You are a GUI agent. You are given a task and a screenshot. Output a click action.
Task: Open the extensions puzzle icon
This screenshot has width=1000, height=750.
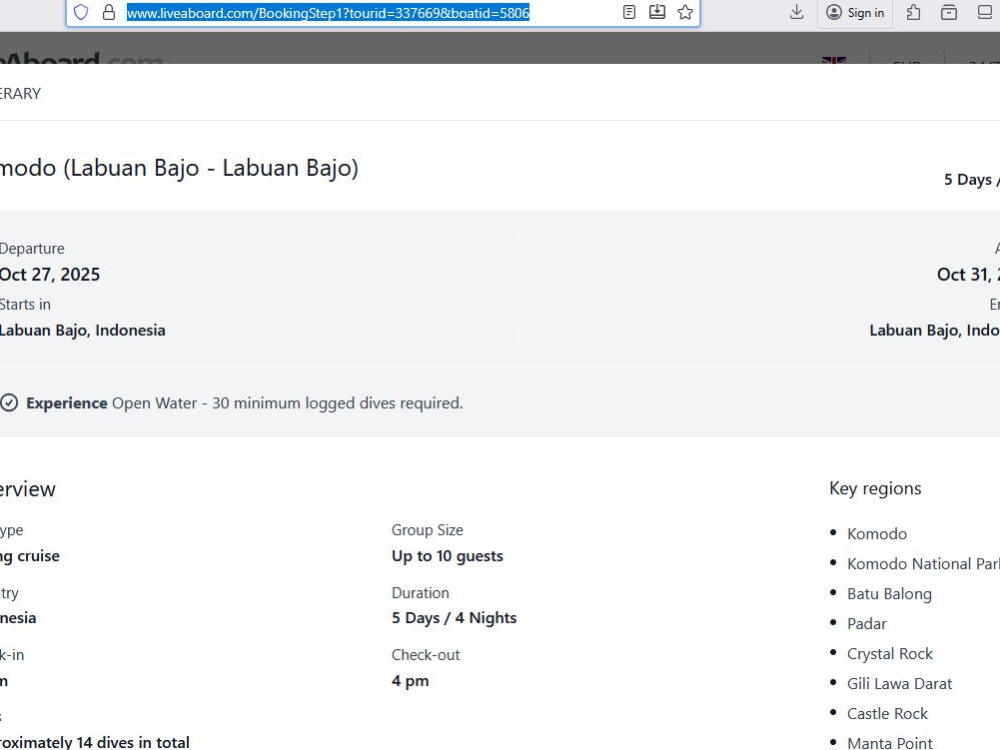click(x=913, y=12)
